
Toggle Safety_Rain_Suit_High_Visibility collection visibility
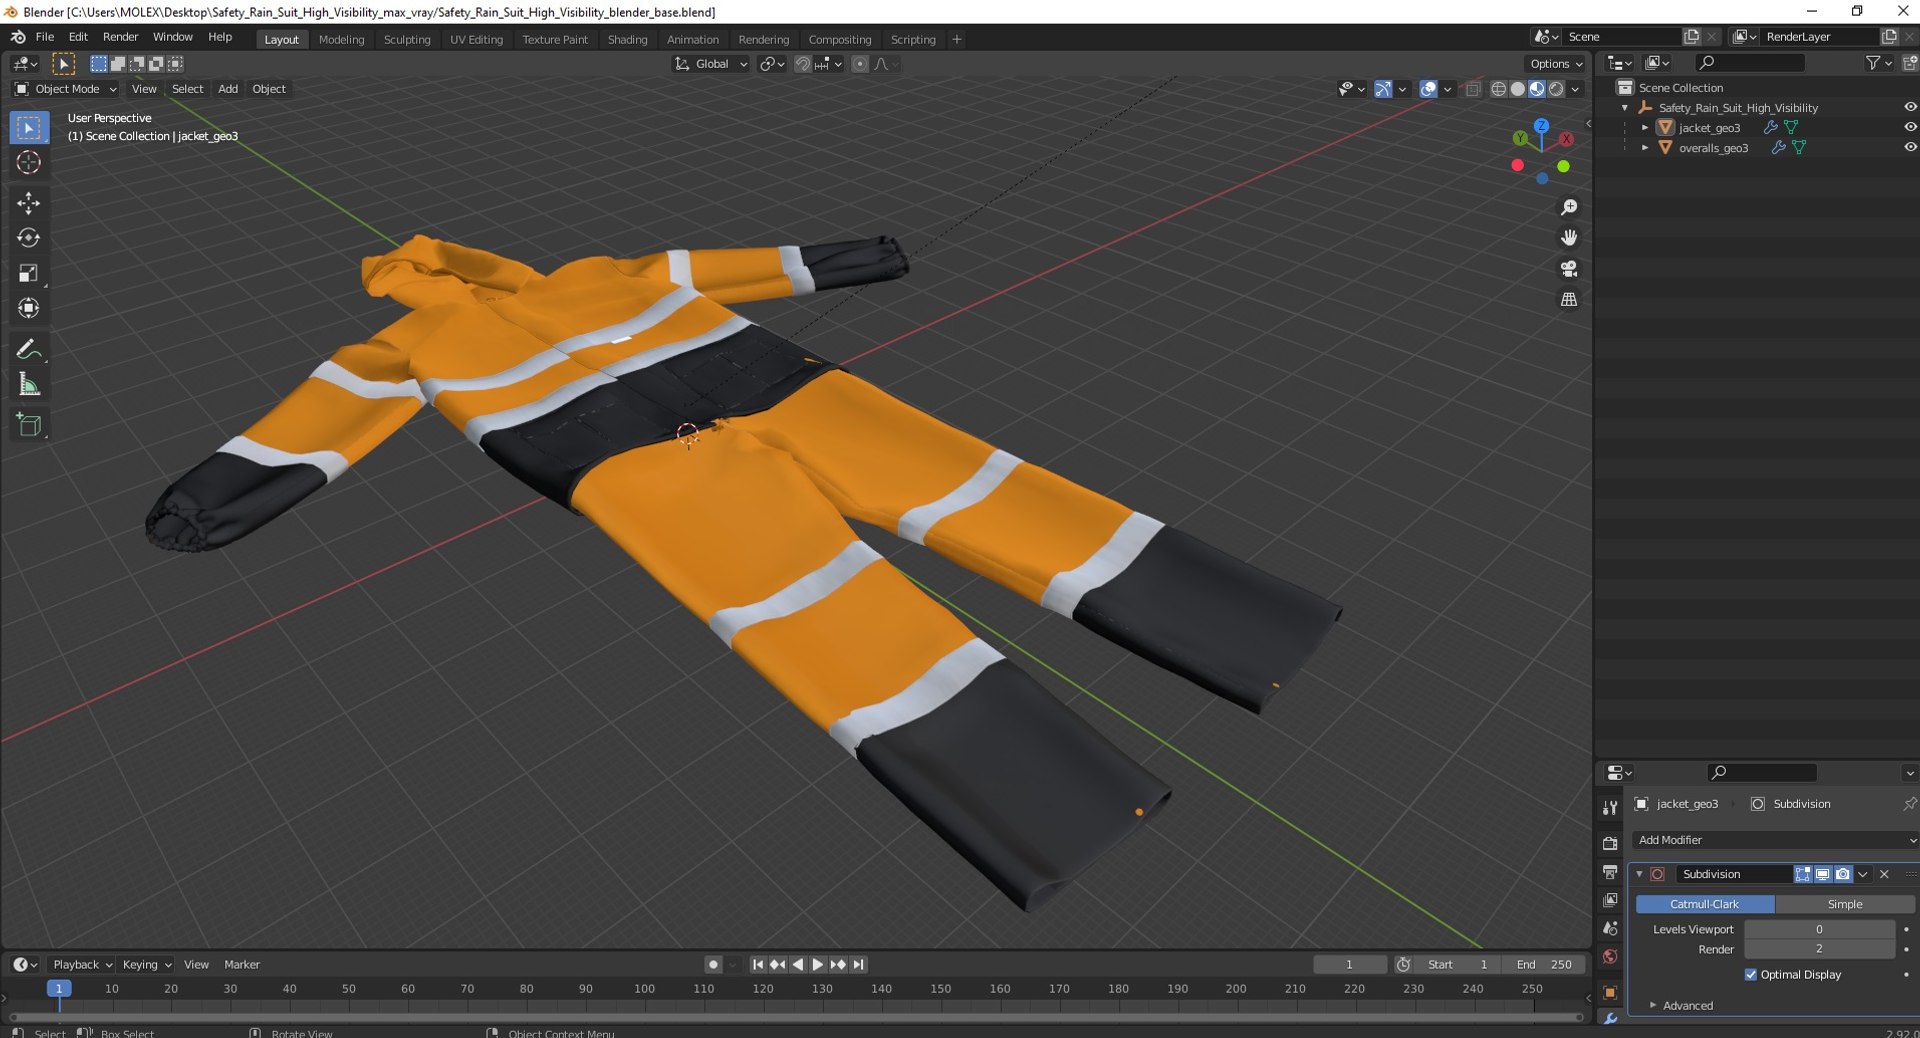1910,107
